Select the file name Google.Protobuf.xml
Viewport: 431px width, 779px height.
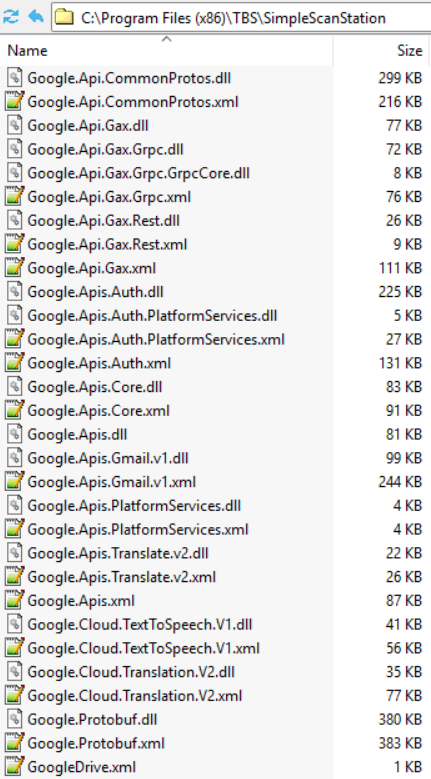[x=96, y=744]
